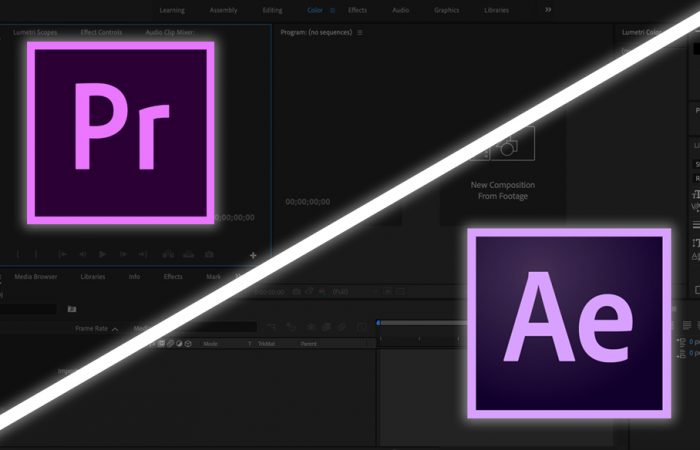This screenshot has width=700, height=450.
Task: Click the TrkMat column header
Action: pos(267,344)
